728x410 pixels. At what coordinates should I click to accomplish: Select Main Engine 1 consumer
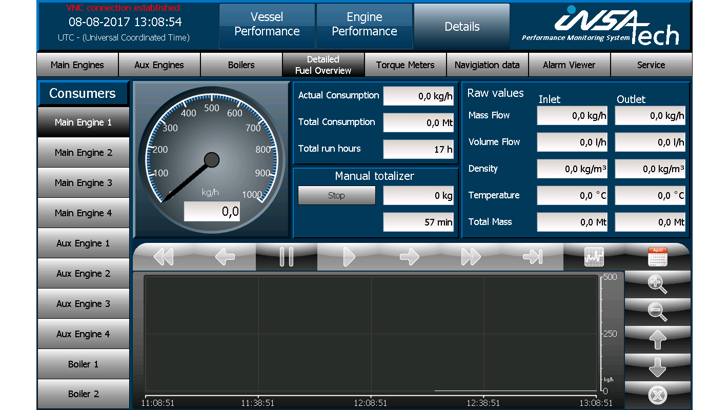point(83,122)
